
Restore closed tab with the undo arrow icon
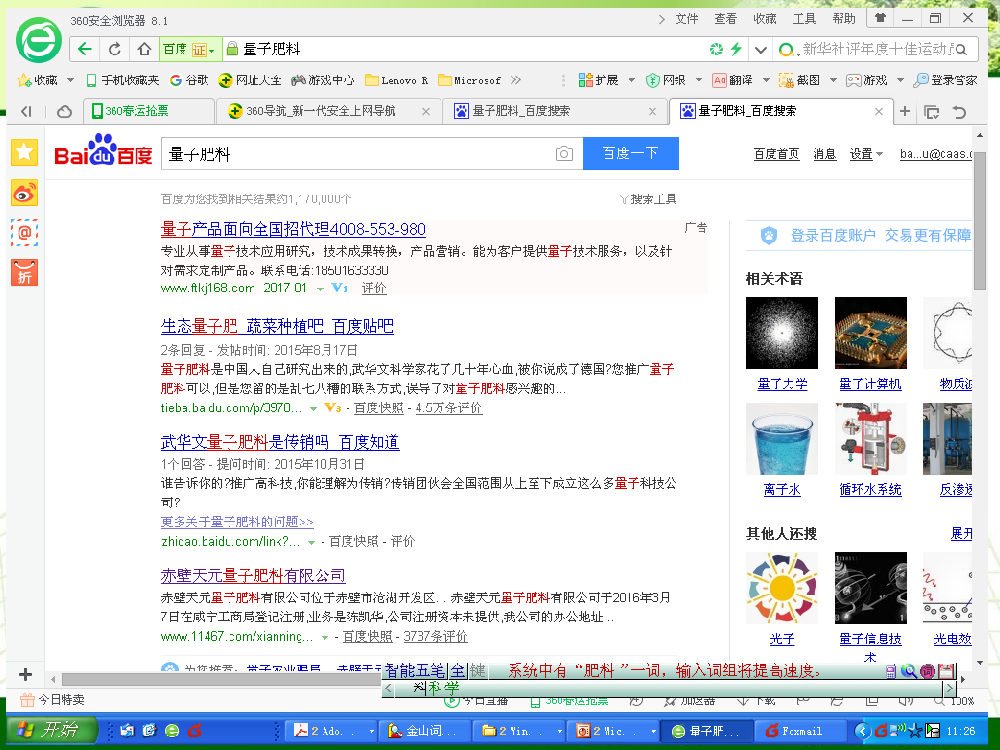[x=959, y=112]
